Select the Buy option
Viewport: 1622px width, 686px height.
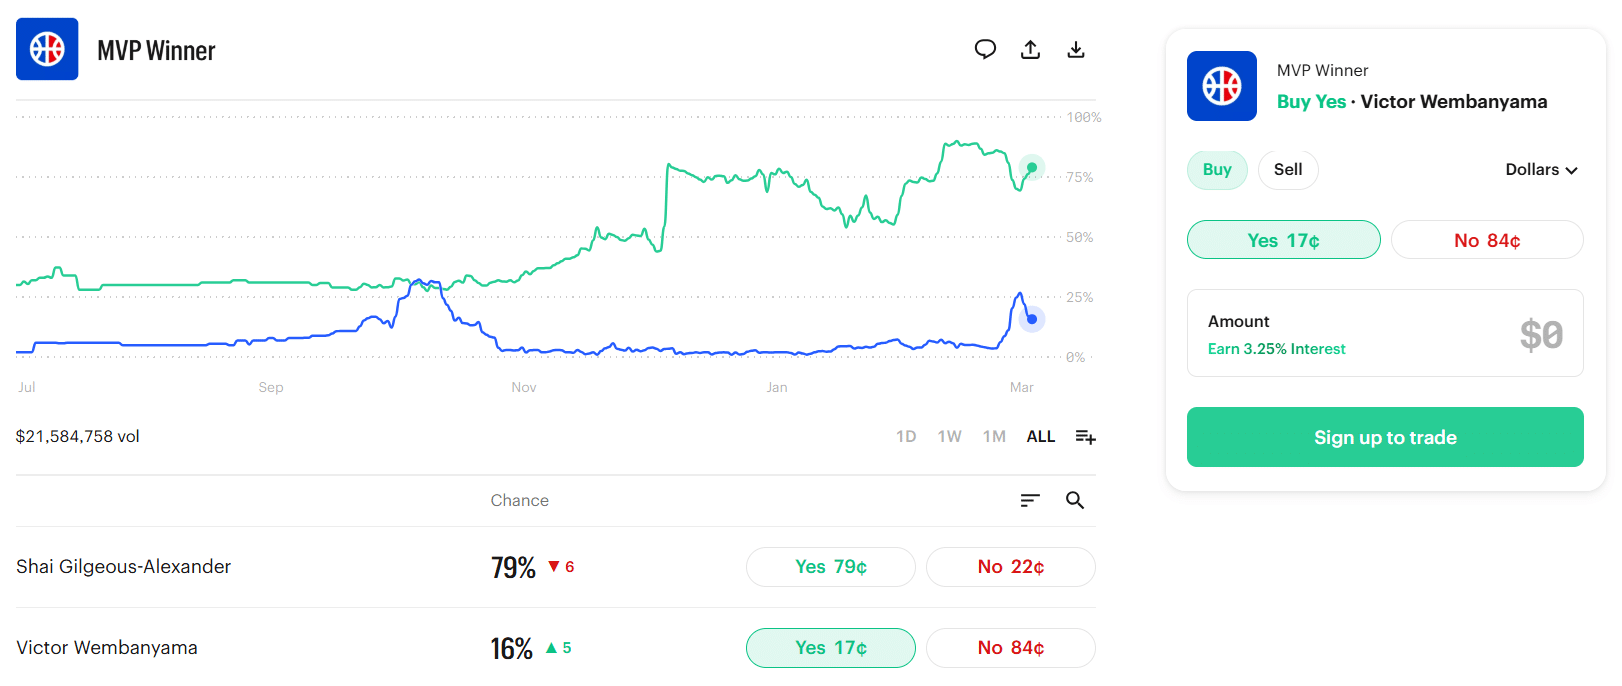[1217, 169]
